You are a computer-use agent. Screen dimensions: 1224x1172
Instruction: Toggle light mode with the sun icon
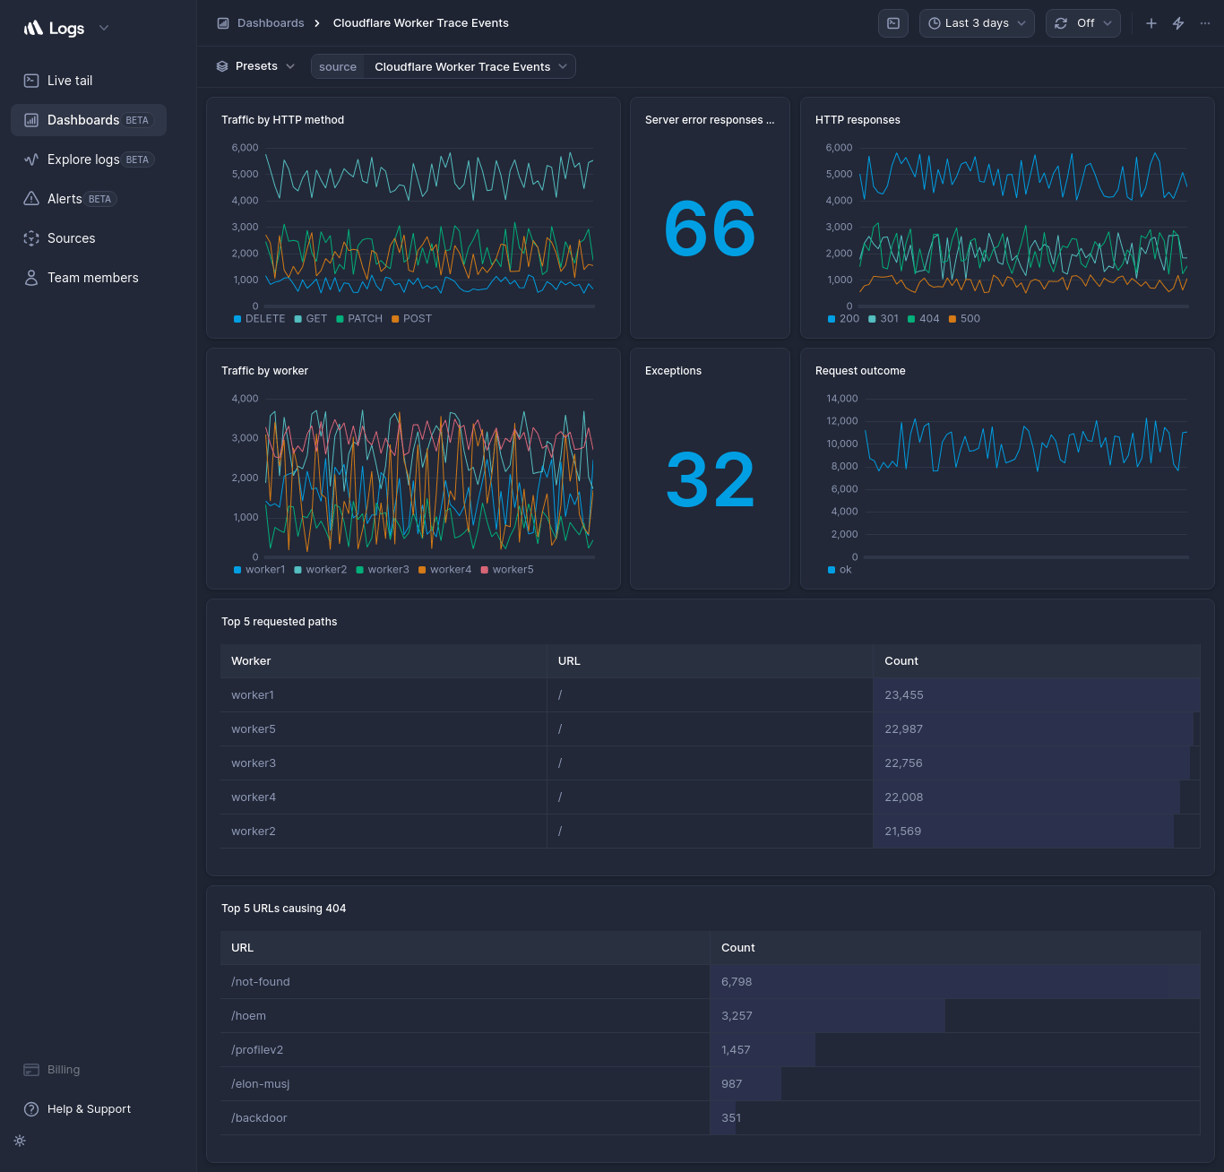coord(19,1140)
